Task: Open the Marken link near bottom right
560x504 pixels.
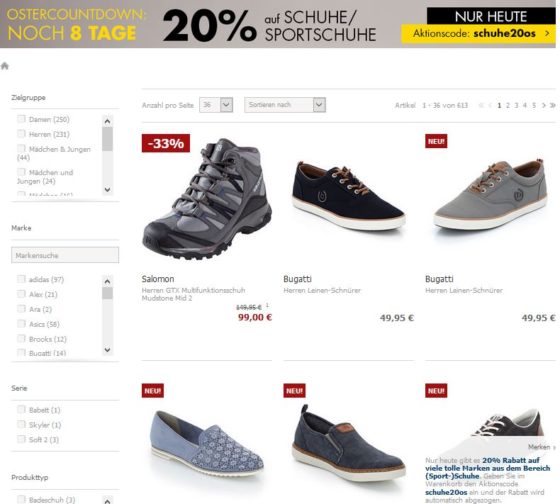Action: point(539,447)
